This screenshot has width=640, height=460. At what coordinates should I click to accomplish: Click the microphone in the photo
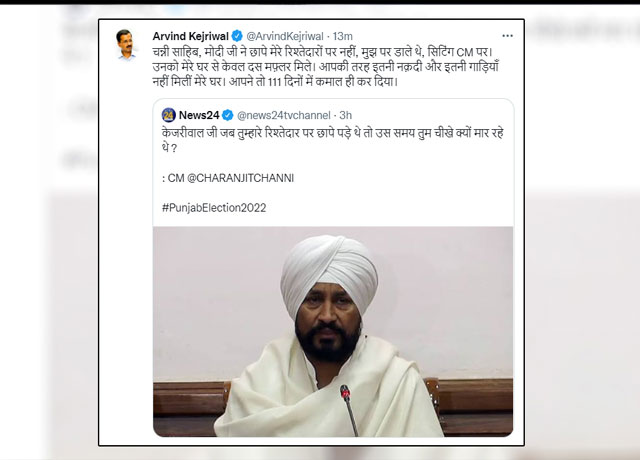point(349,409)
